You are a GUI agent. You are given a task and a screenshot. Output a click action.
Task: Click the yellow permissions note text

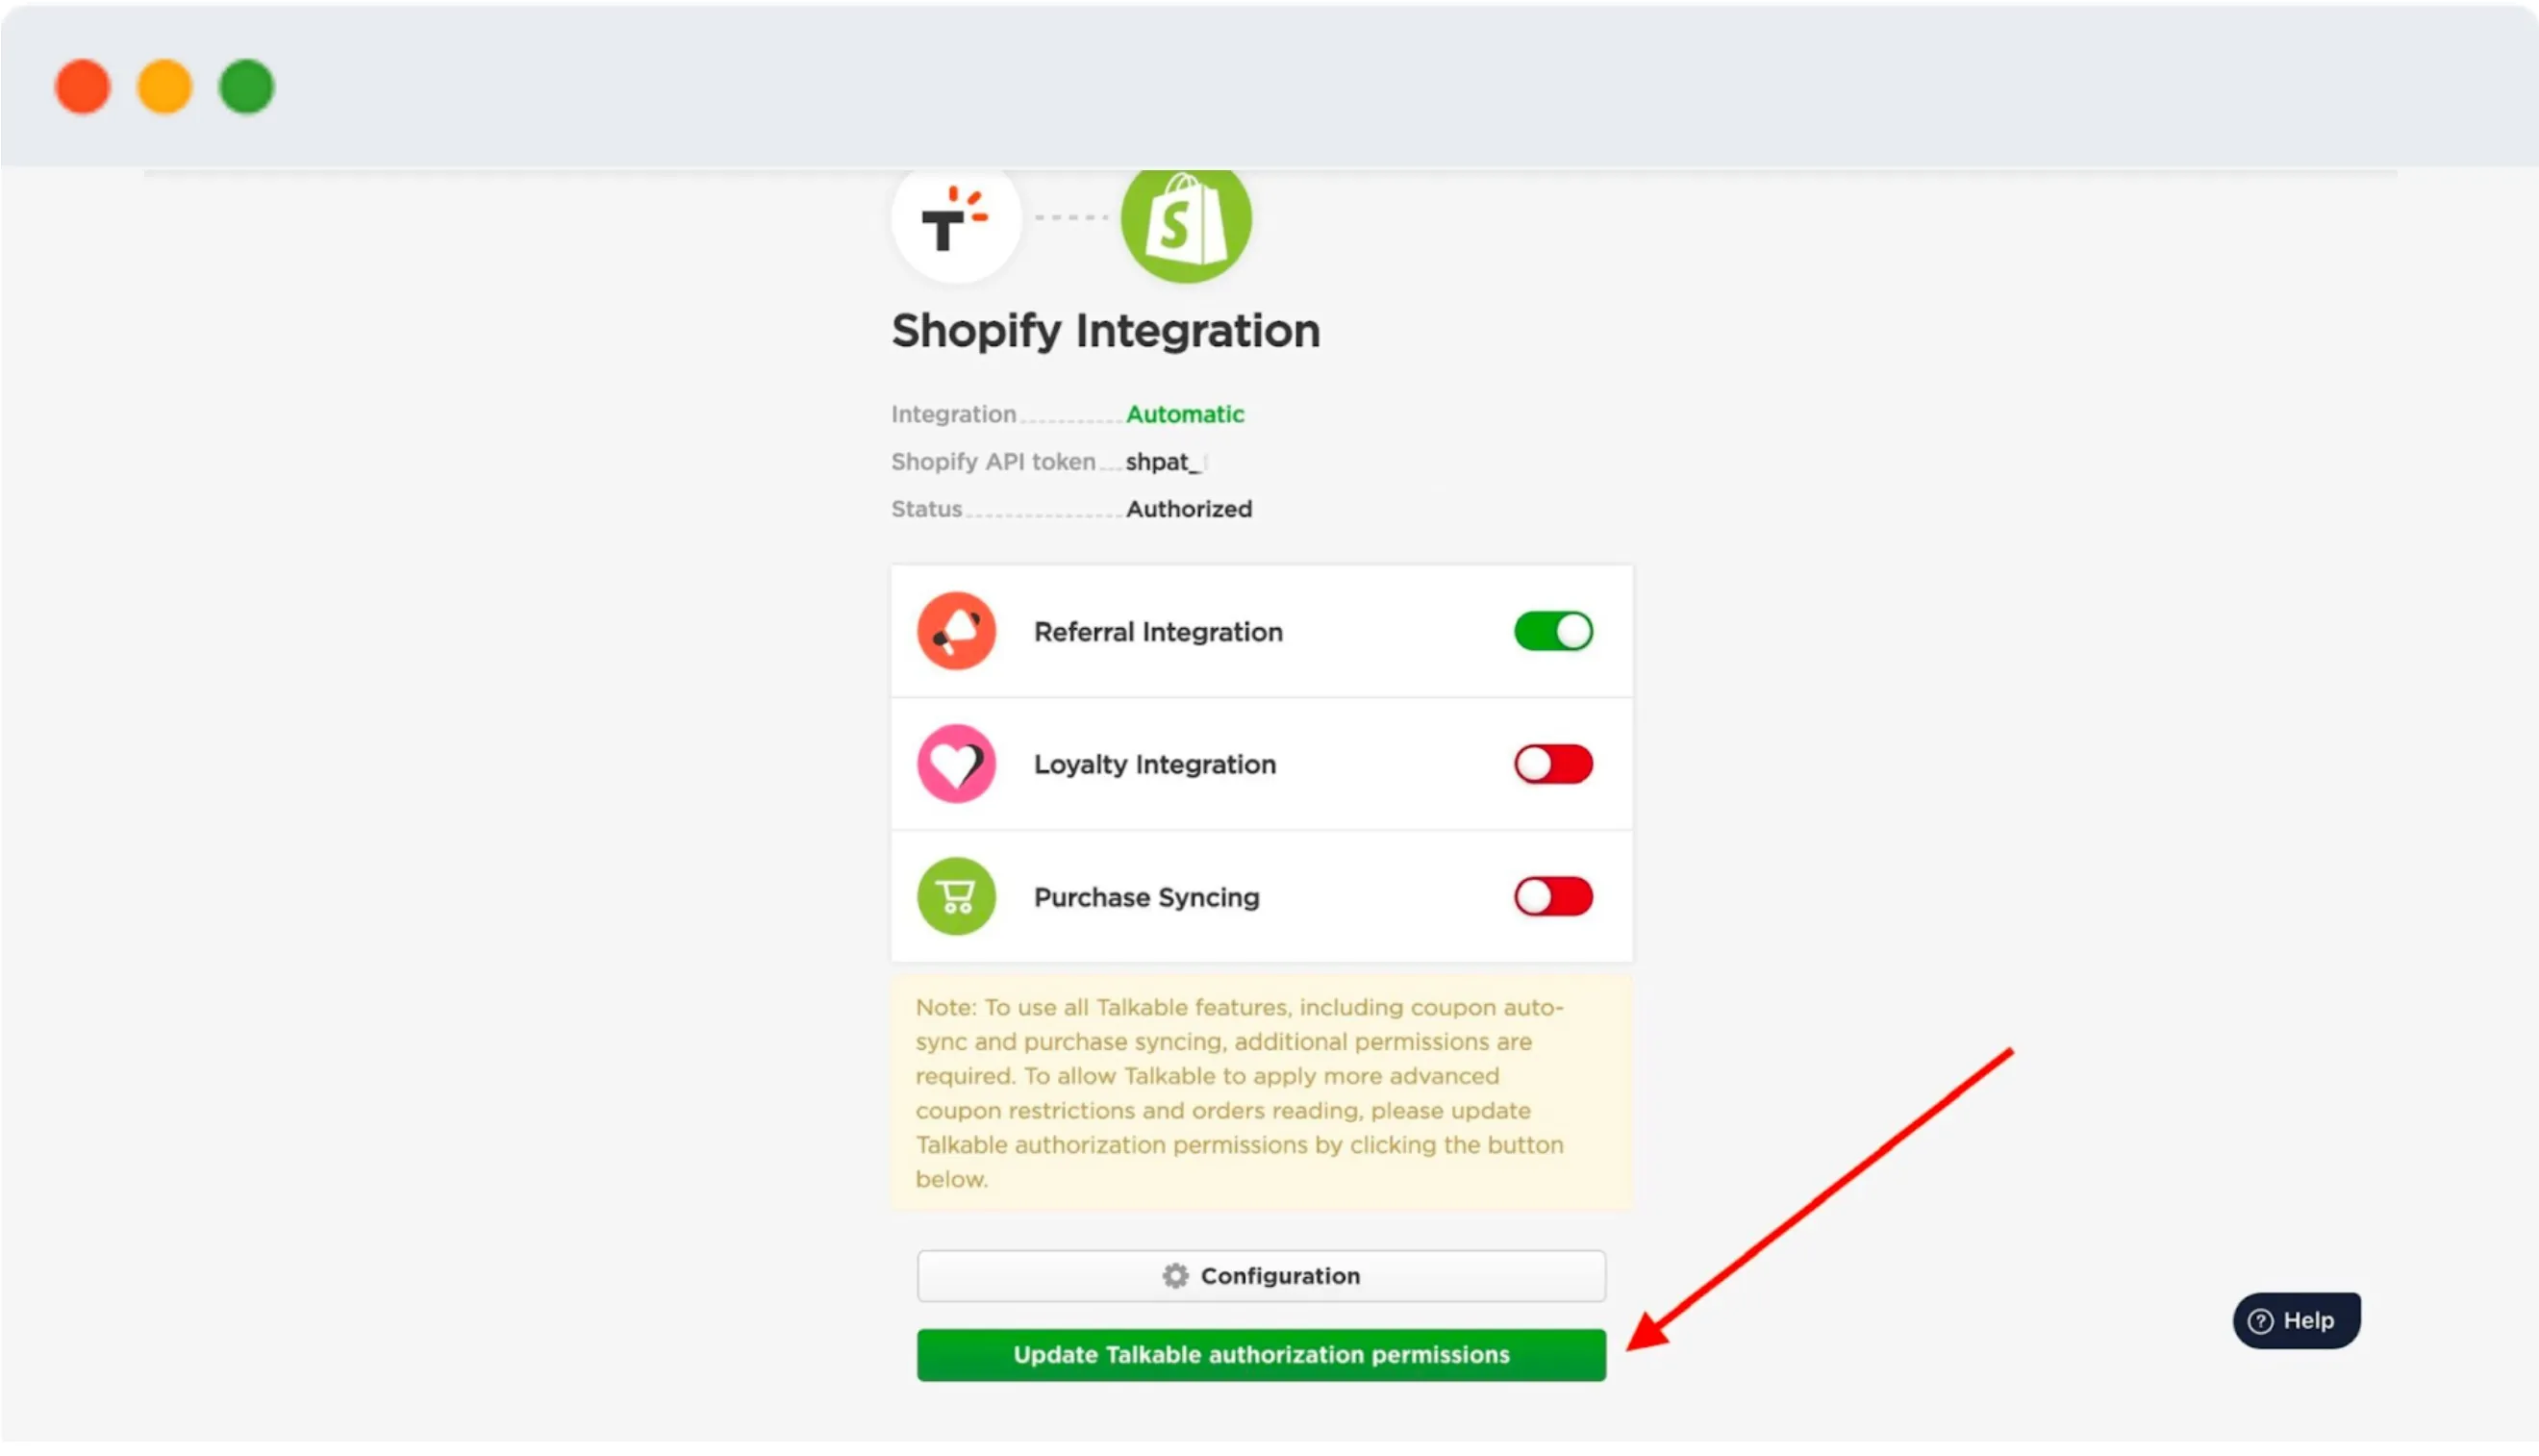pyautogui.click(x=1240, y=1093)
